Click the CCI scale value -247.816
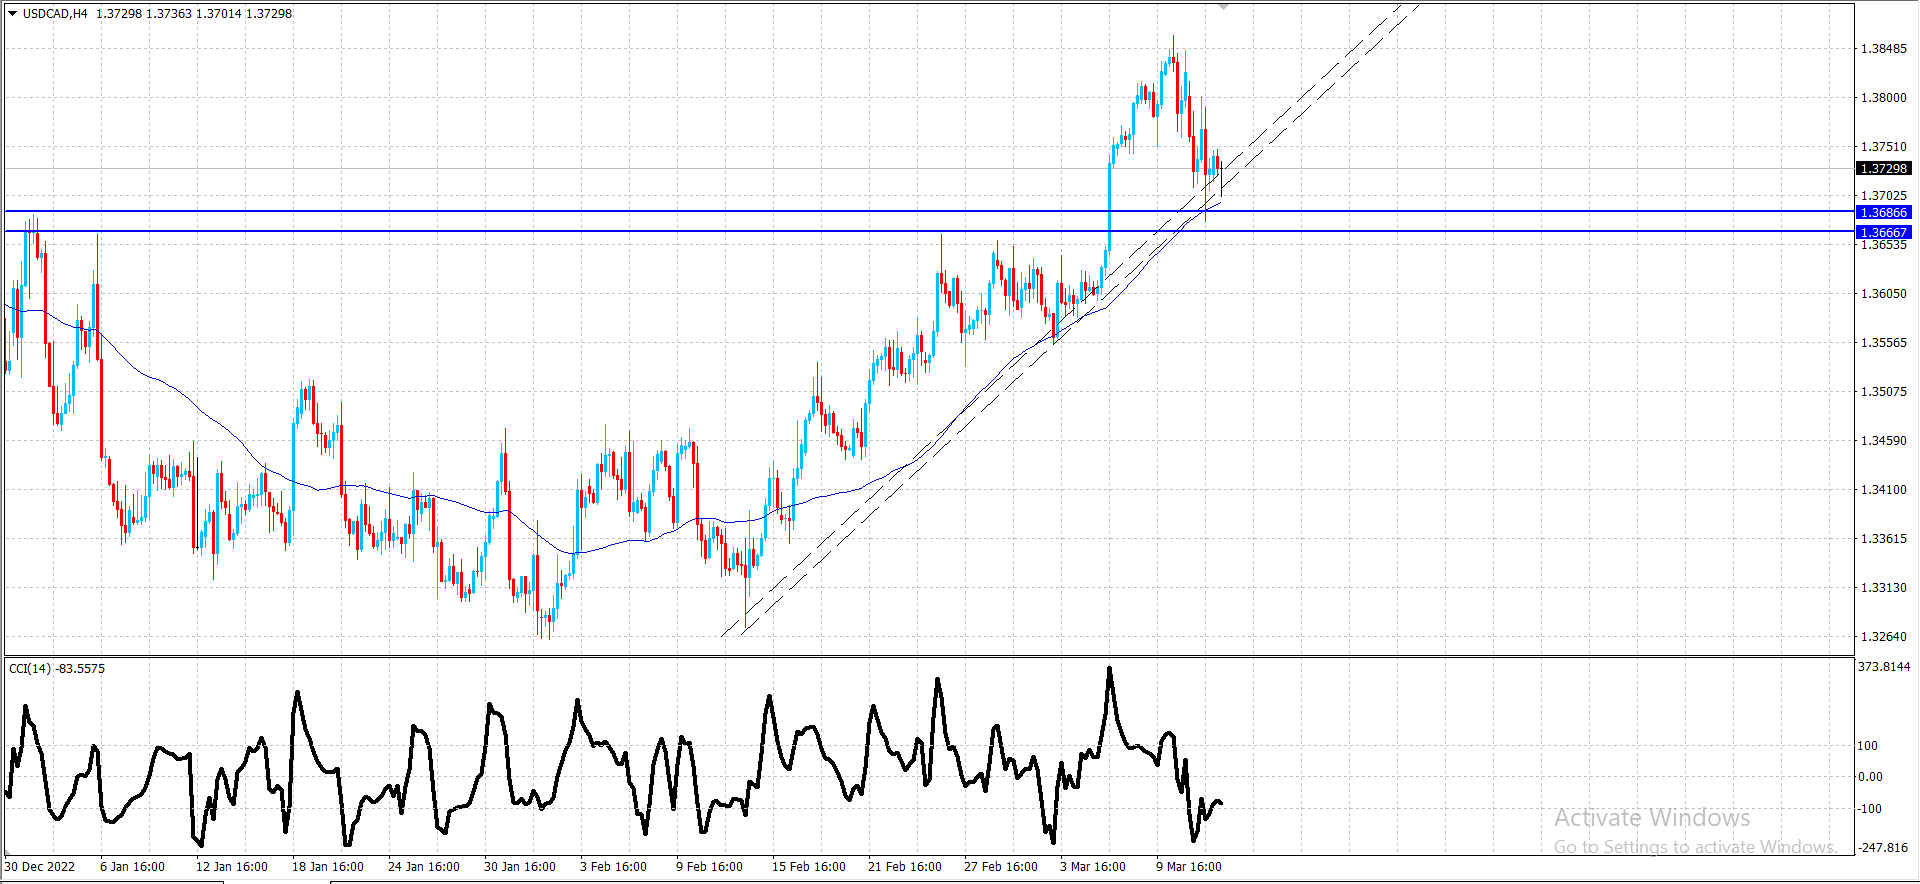The image size is (1920, 884). [1883, 848]
